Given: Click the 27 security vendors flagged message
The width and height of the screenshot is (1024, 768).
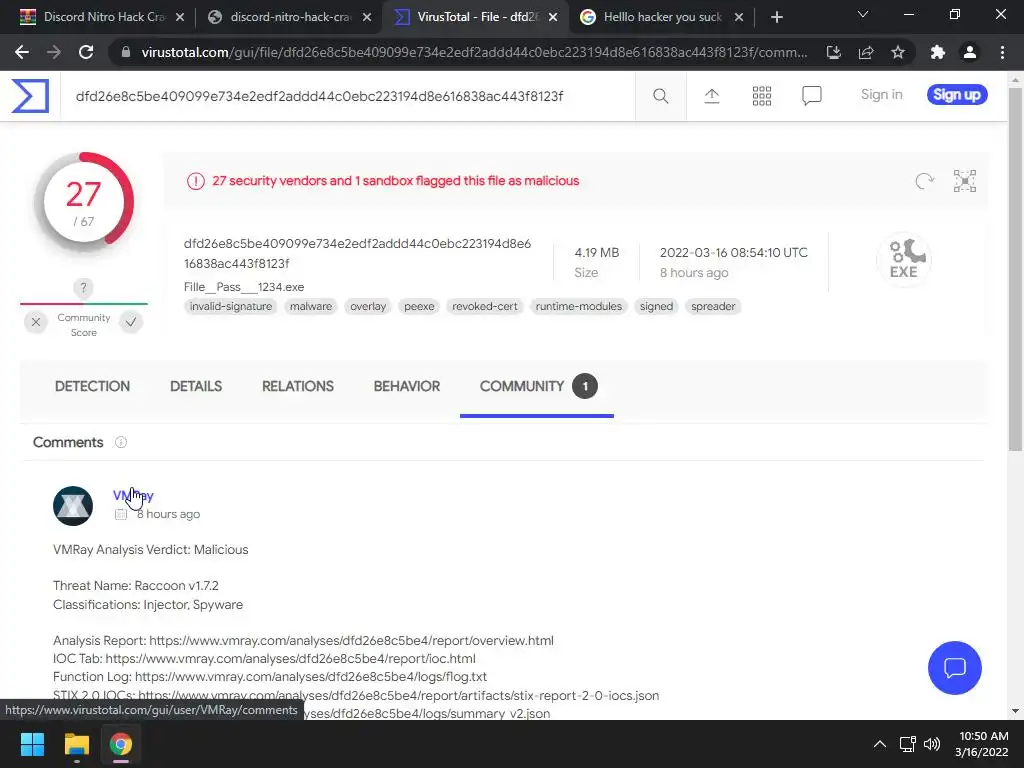Looking at the screenshot, I should pos(396,181).
